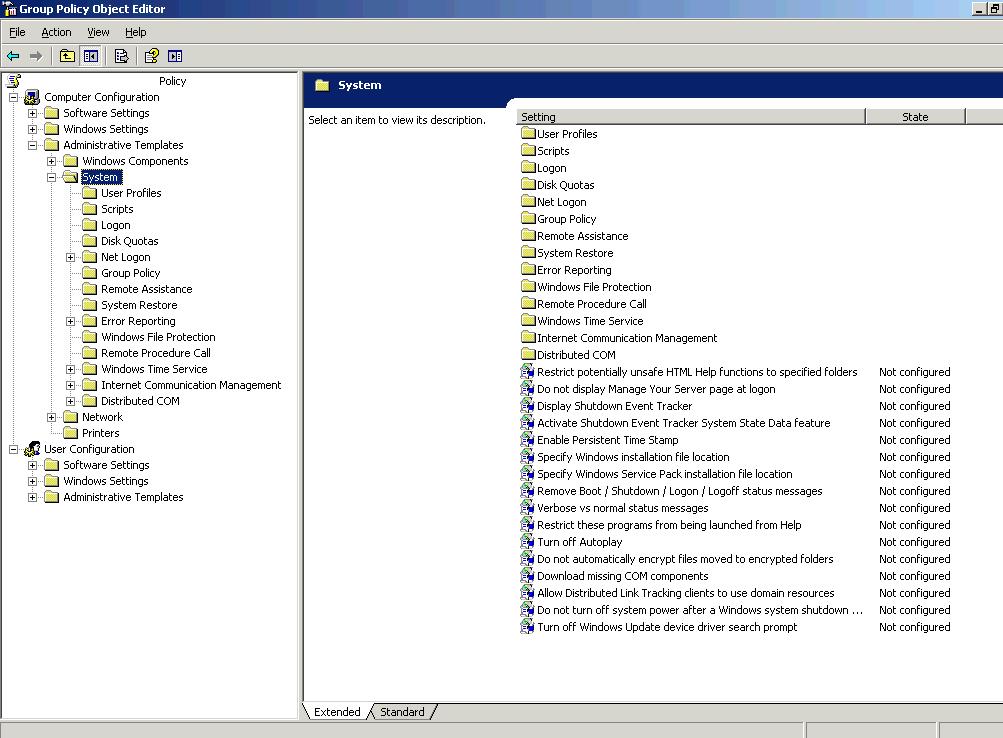Click the Up One Level folder icon

(67, 56)
